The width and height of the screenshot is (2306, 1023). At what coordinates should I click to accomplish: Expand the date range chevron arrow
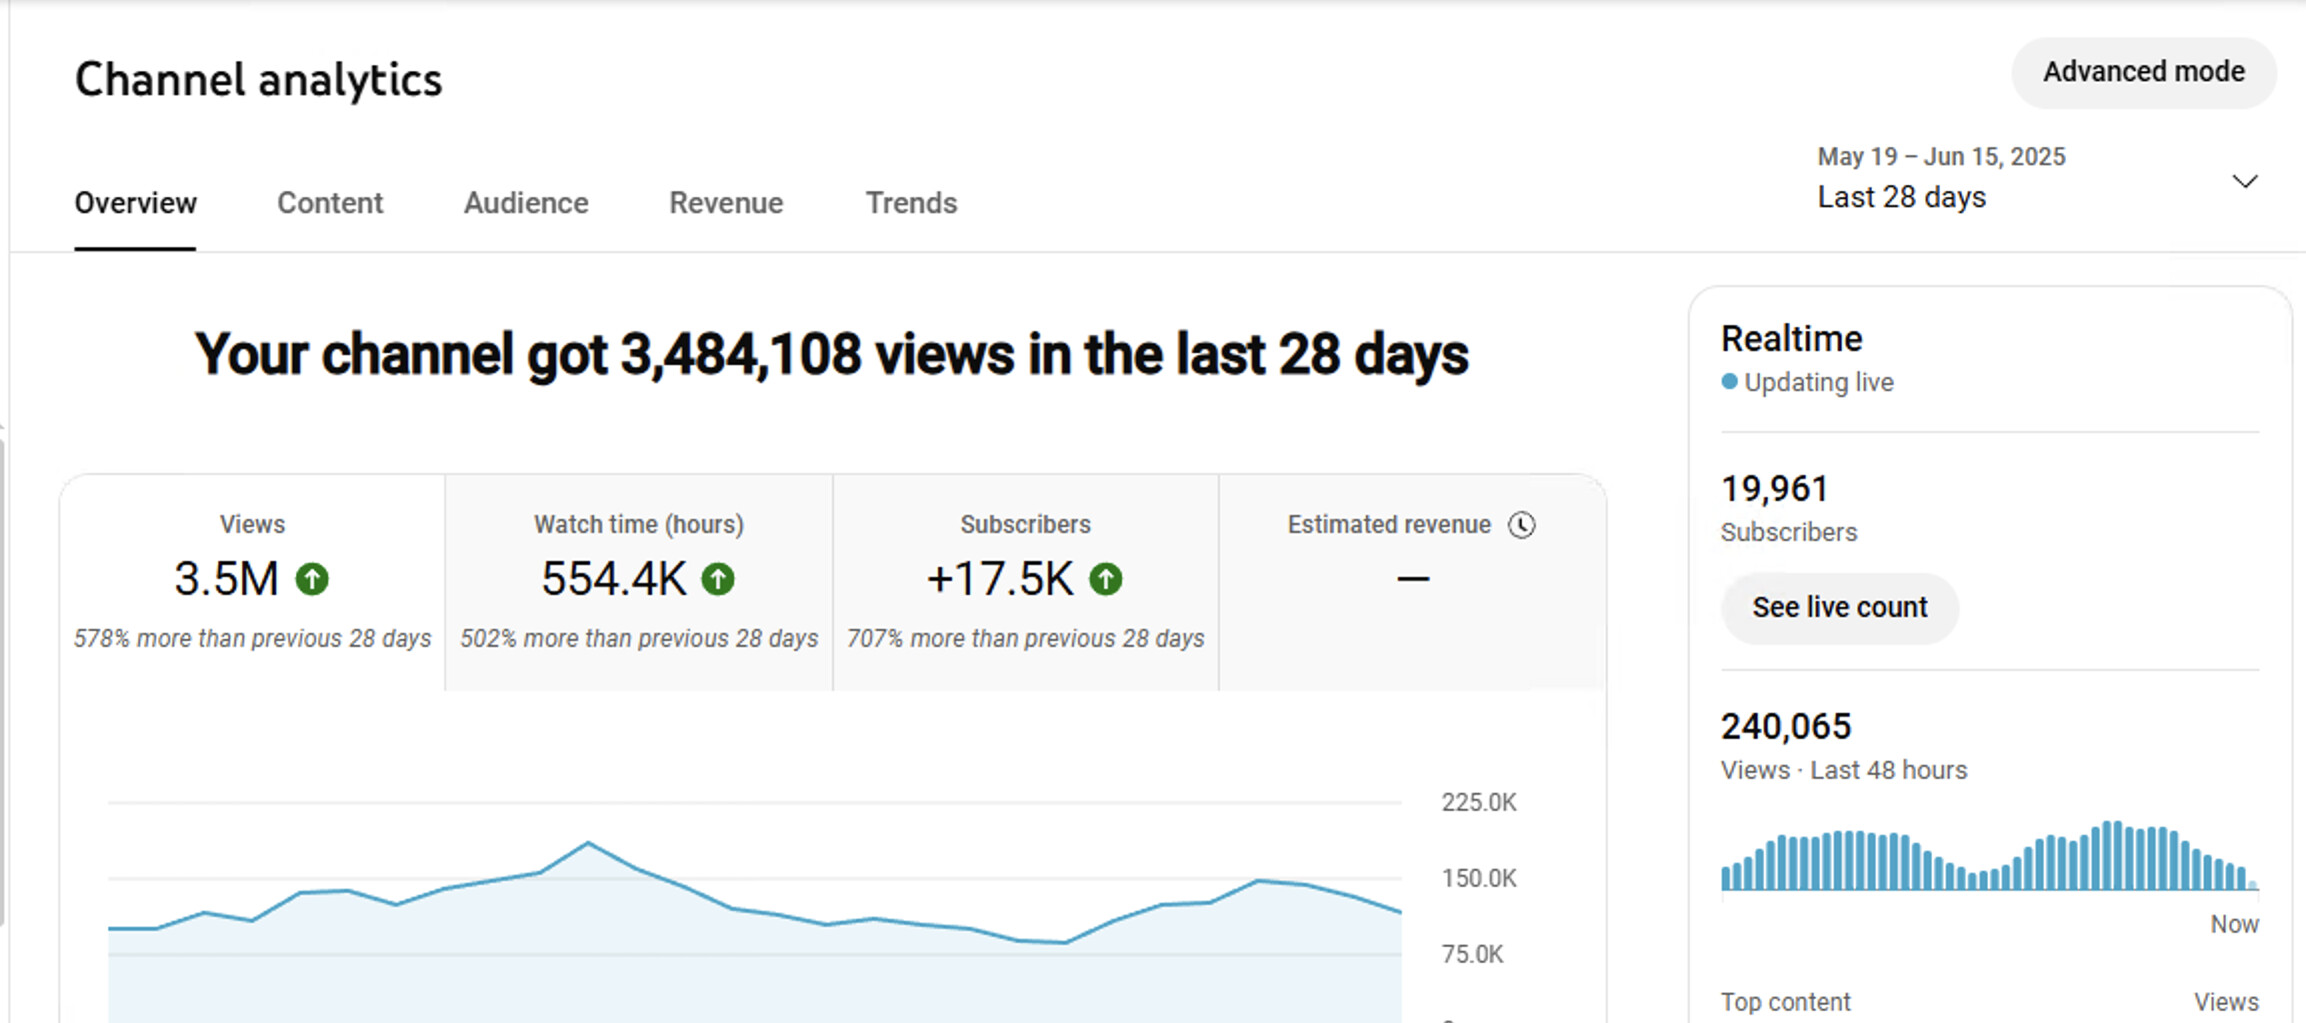click(2244, 181)
